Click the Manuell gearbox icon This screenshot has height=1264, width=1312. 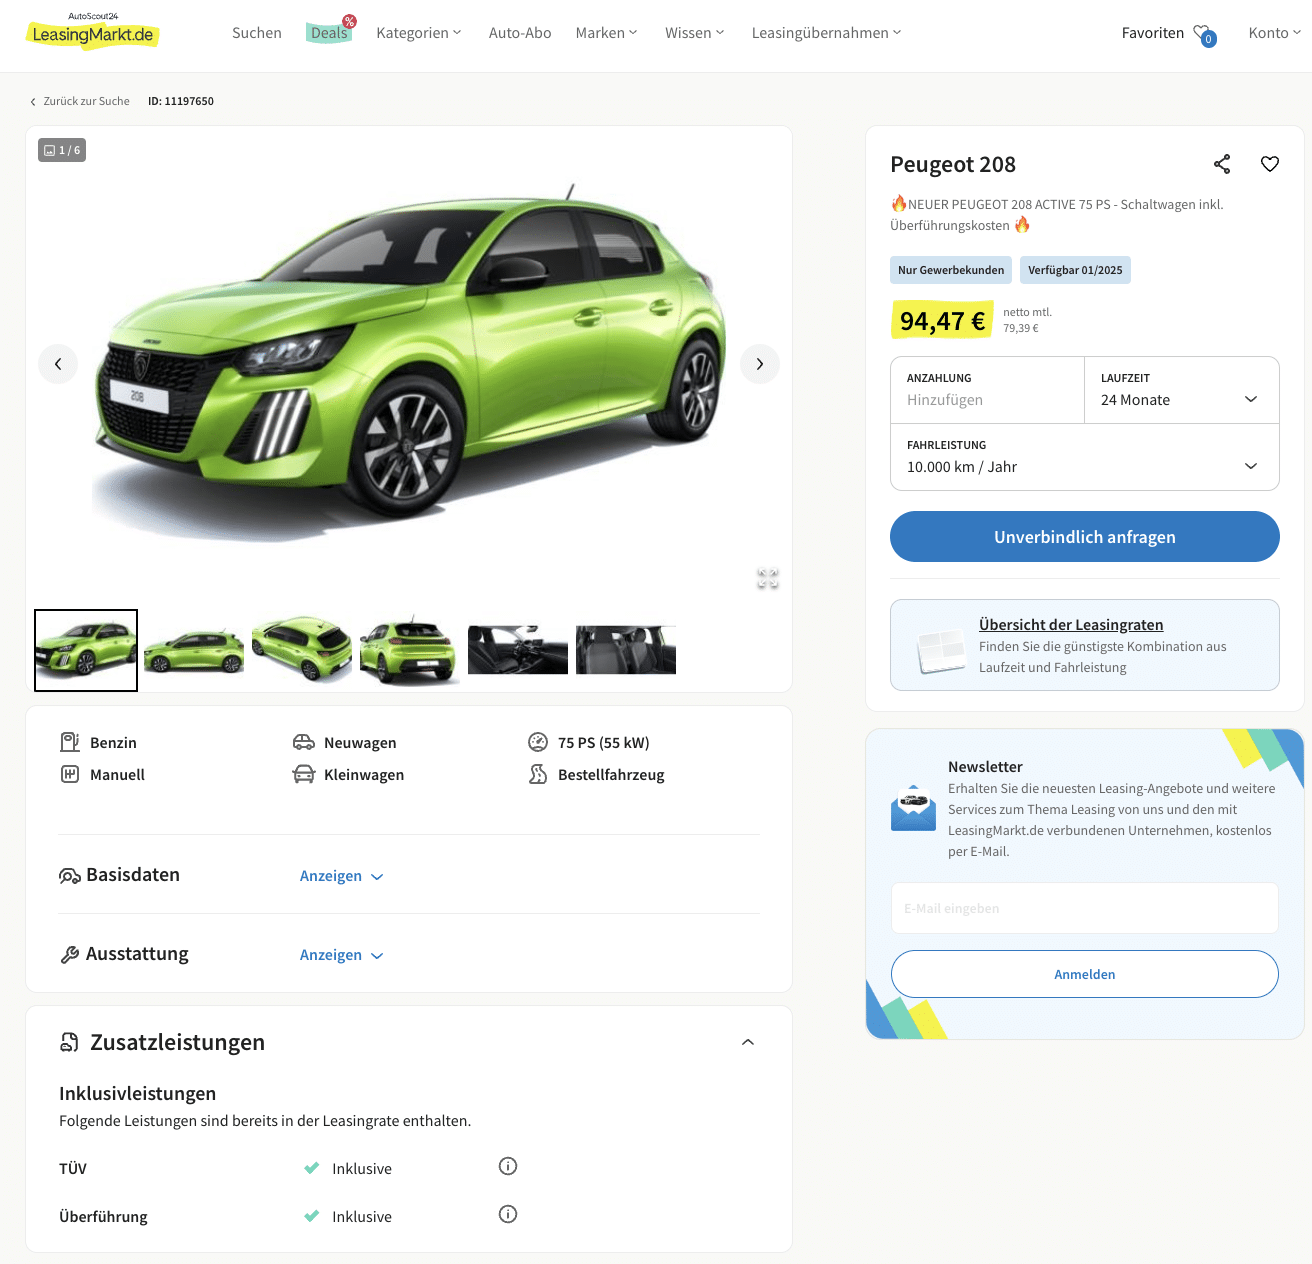pos(70,774)
